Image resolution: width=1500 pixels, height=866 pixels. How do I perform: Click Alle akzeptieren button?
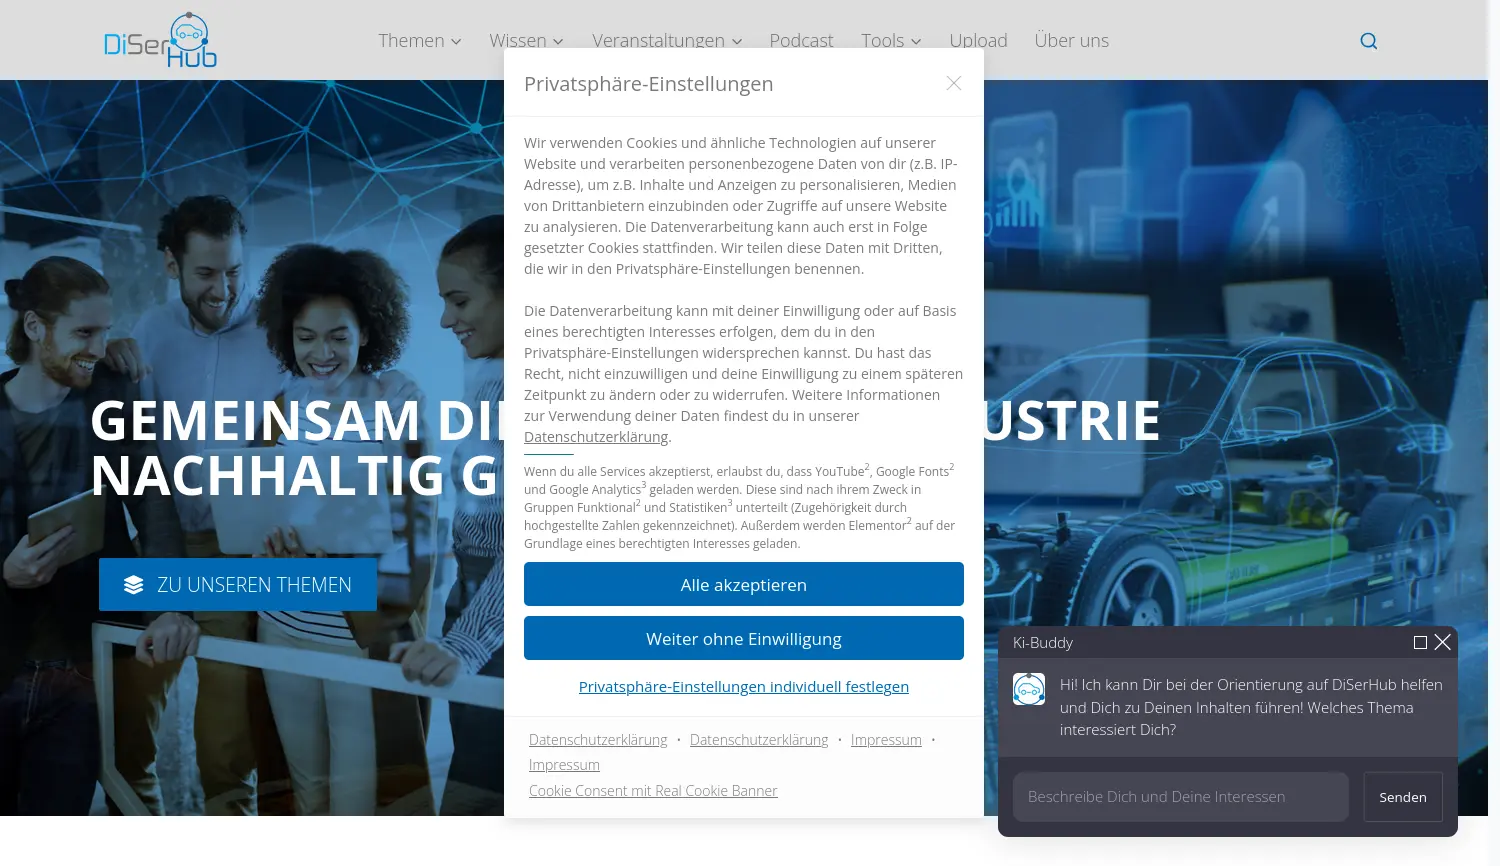(x=744, y=584)
